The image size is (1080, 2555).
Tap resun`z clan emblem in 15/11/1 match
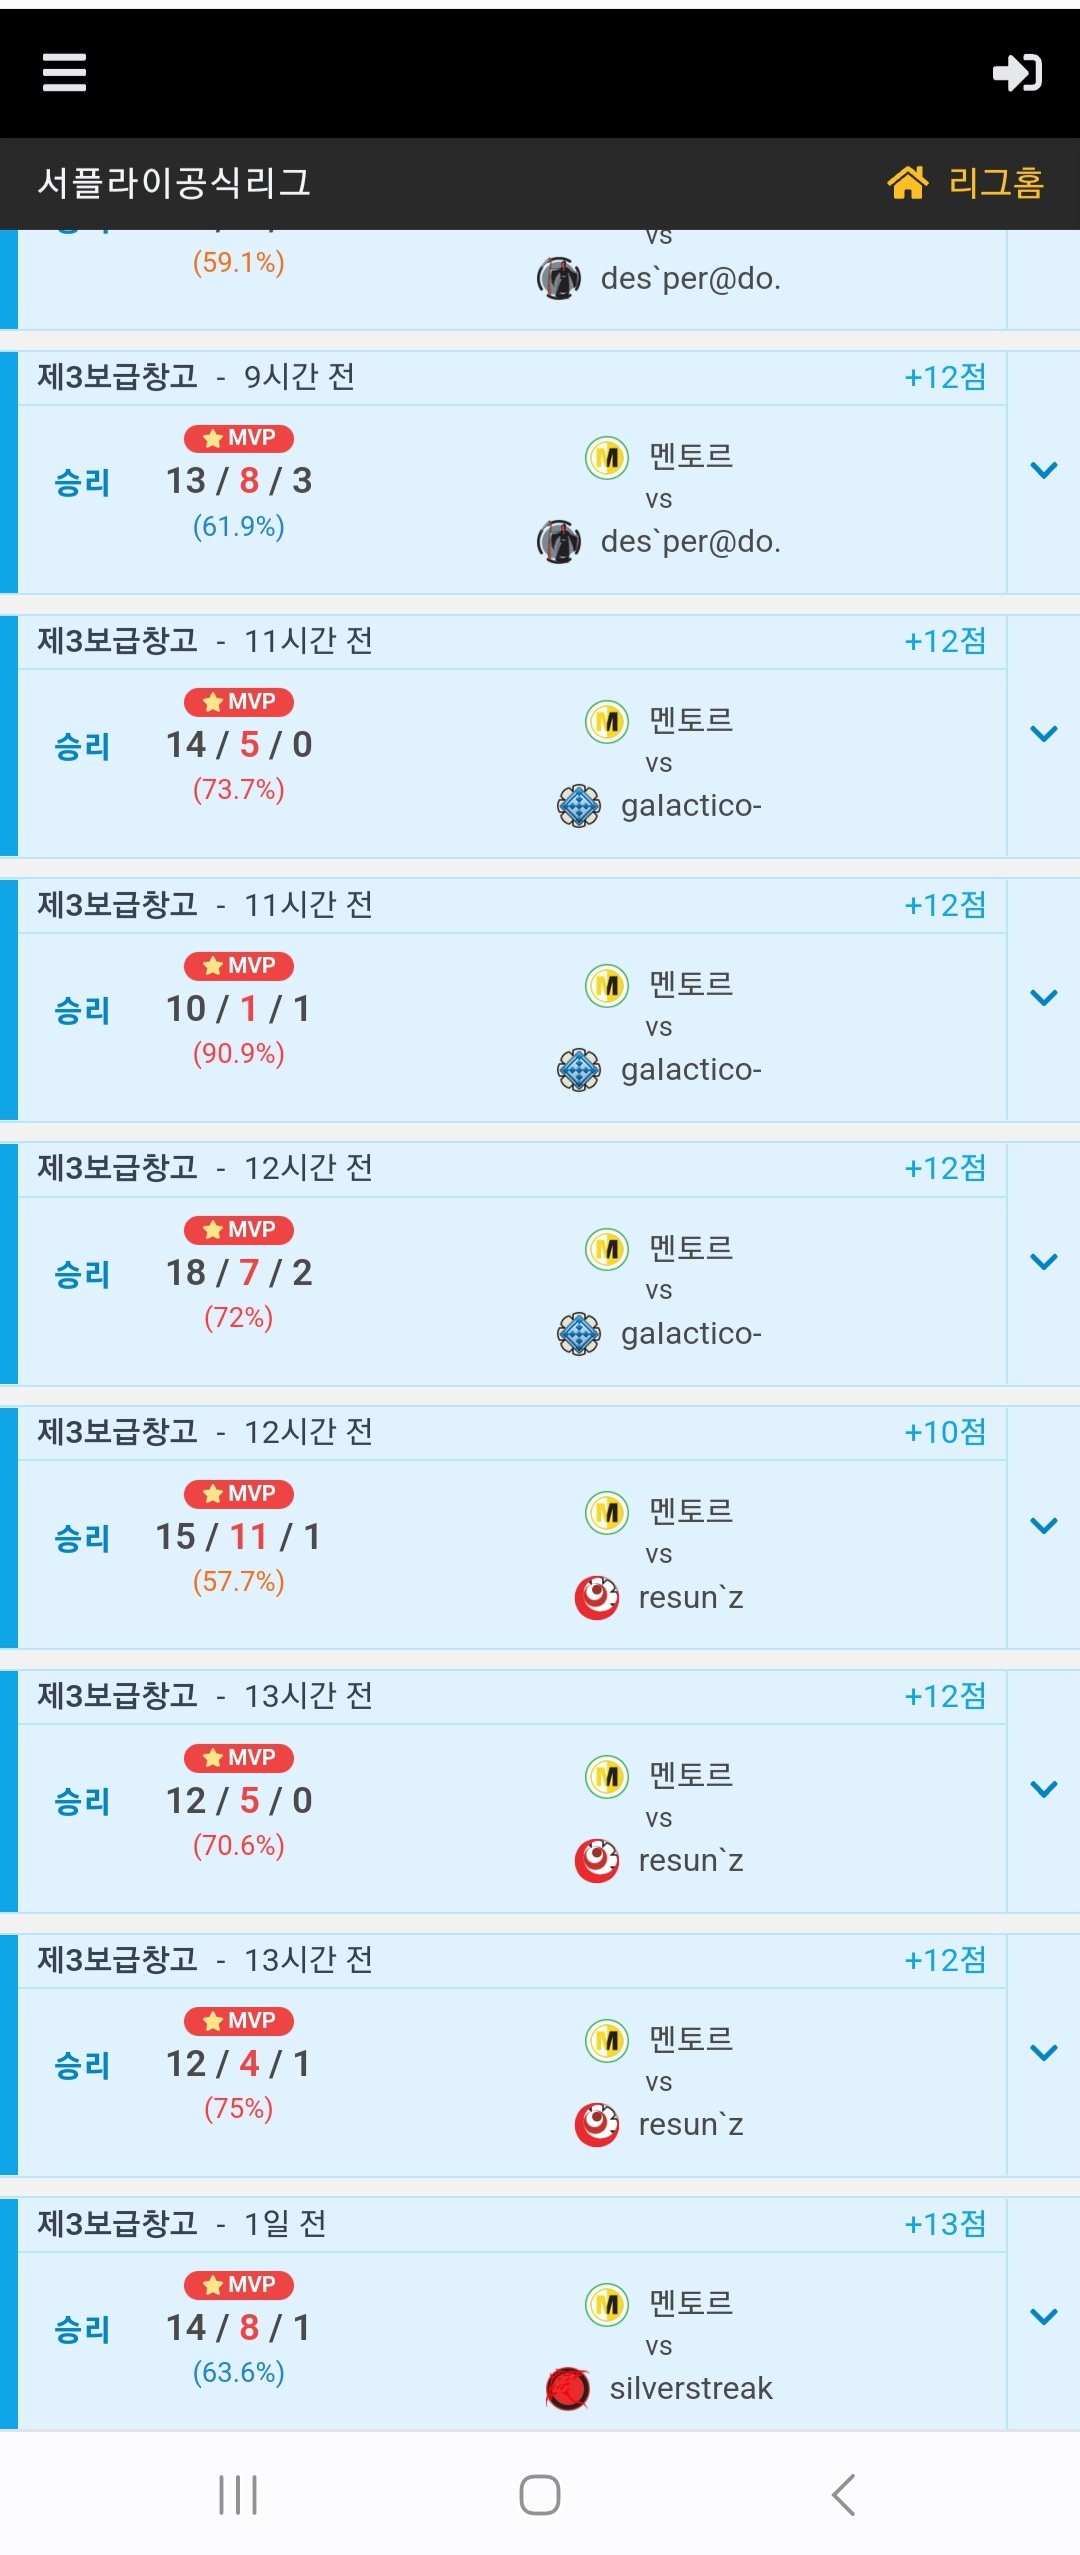[x=597, y=1597]
